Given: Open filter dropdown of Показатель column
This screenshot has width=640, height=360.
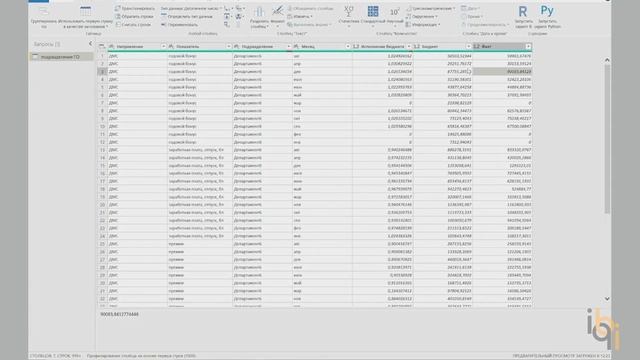Looking at the screenshot, I should 229,47.
